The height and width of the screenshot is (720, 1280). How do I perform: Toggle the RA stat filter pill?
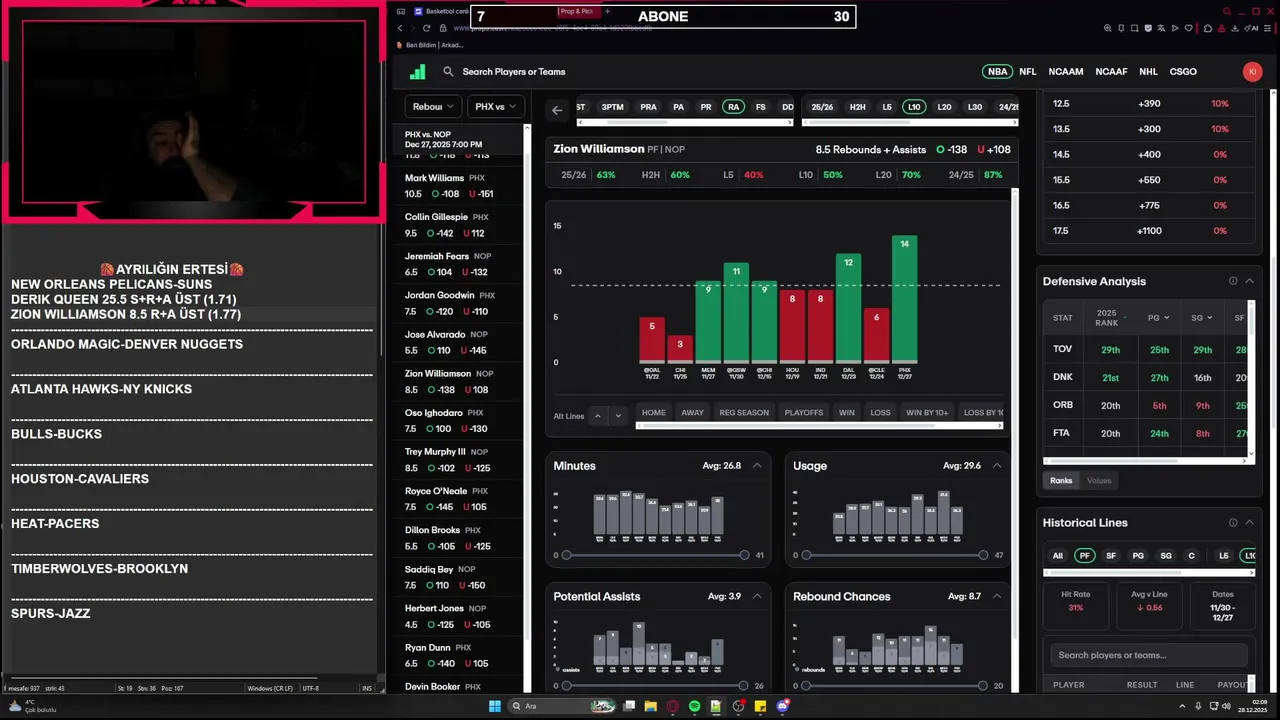(x=734, y=107)
